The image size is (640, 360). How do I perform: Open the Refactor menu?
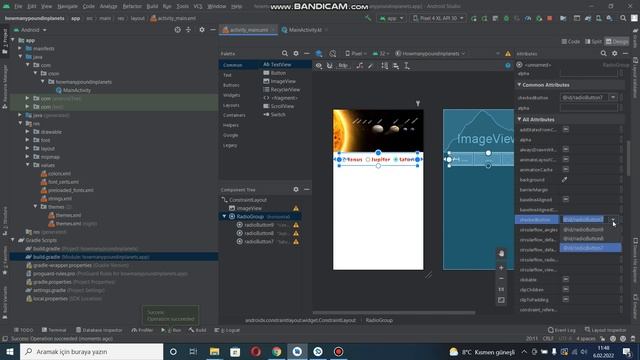pyautogui.click(x=132, y=6)
